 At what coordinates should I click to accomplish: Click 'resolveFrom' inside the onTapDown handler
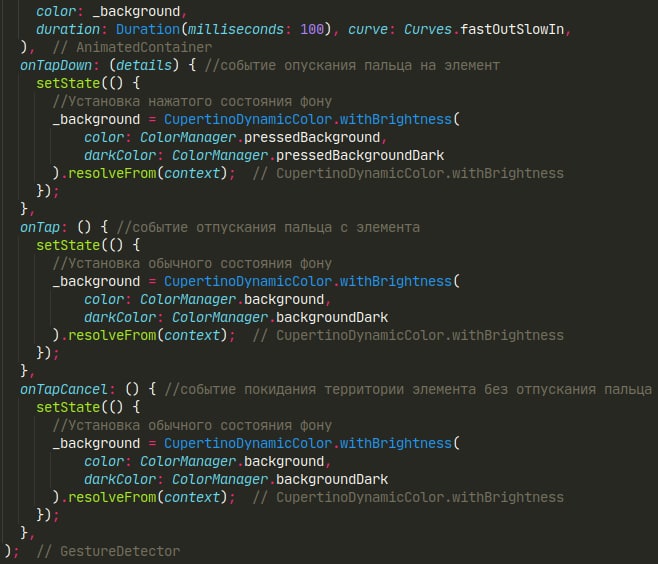[112, 173]
